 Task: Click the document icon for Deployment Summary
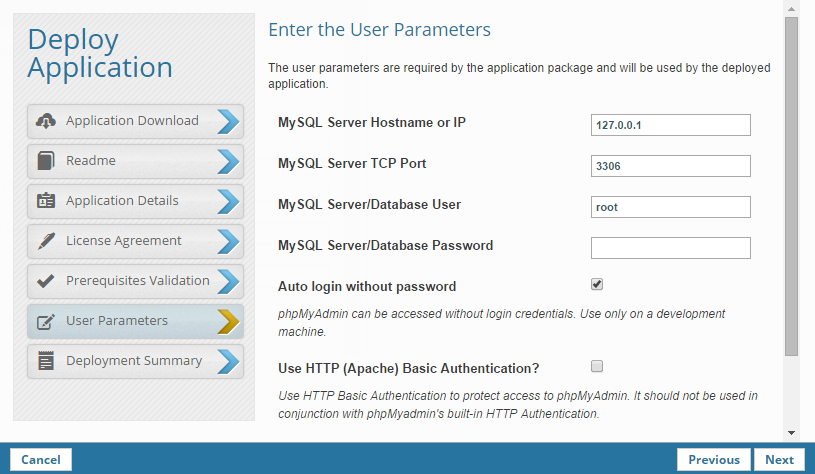[x=45, y=361]
